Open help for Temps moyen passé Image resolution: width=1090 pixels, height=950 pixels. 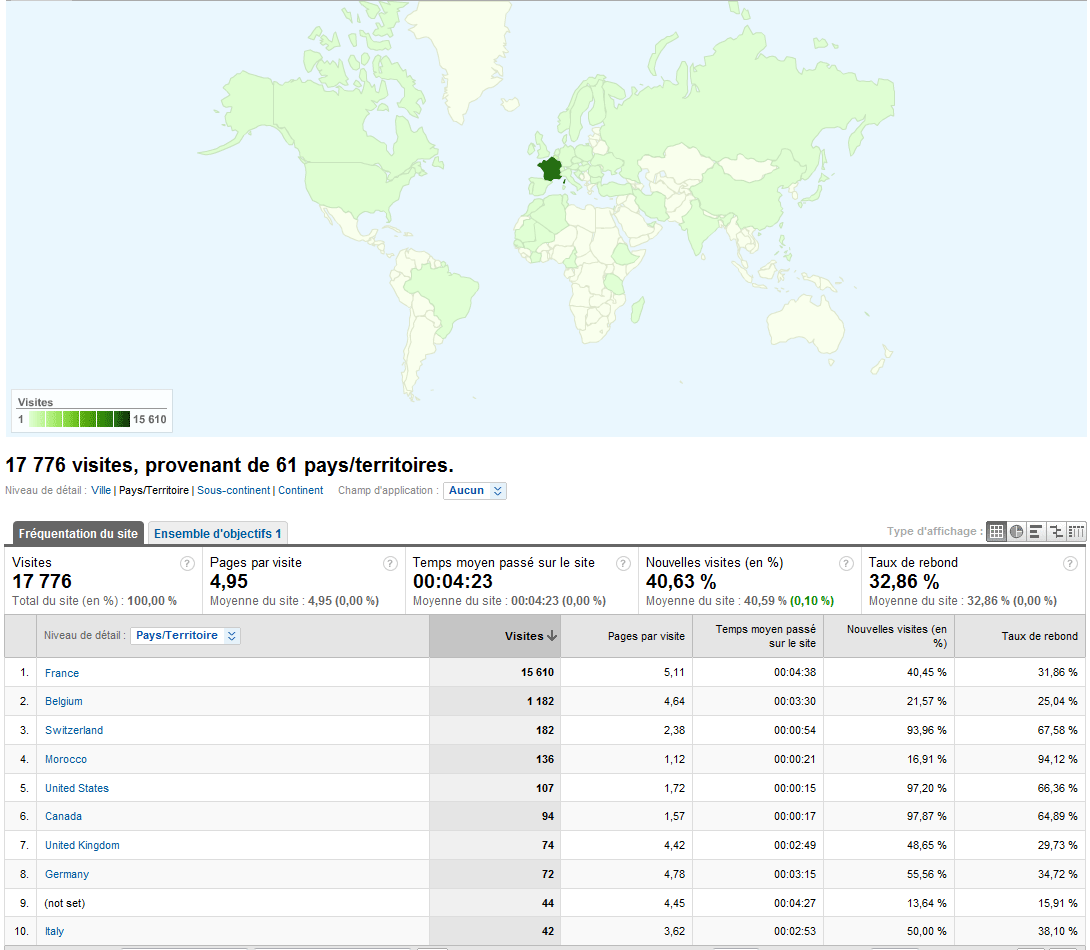click(623, 564)
